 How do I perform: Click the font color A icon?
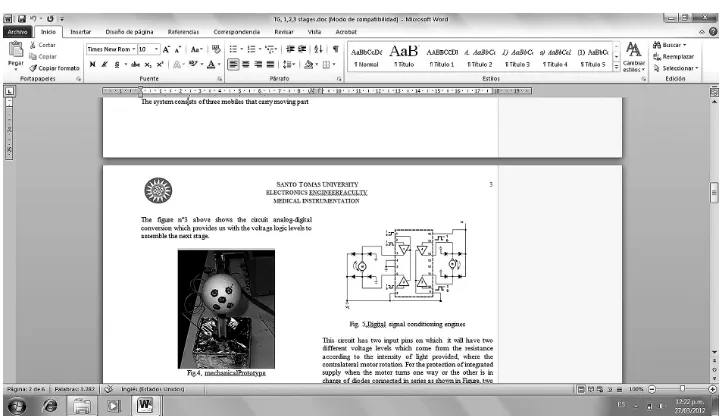coord(211,64)
